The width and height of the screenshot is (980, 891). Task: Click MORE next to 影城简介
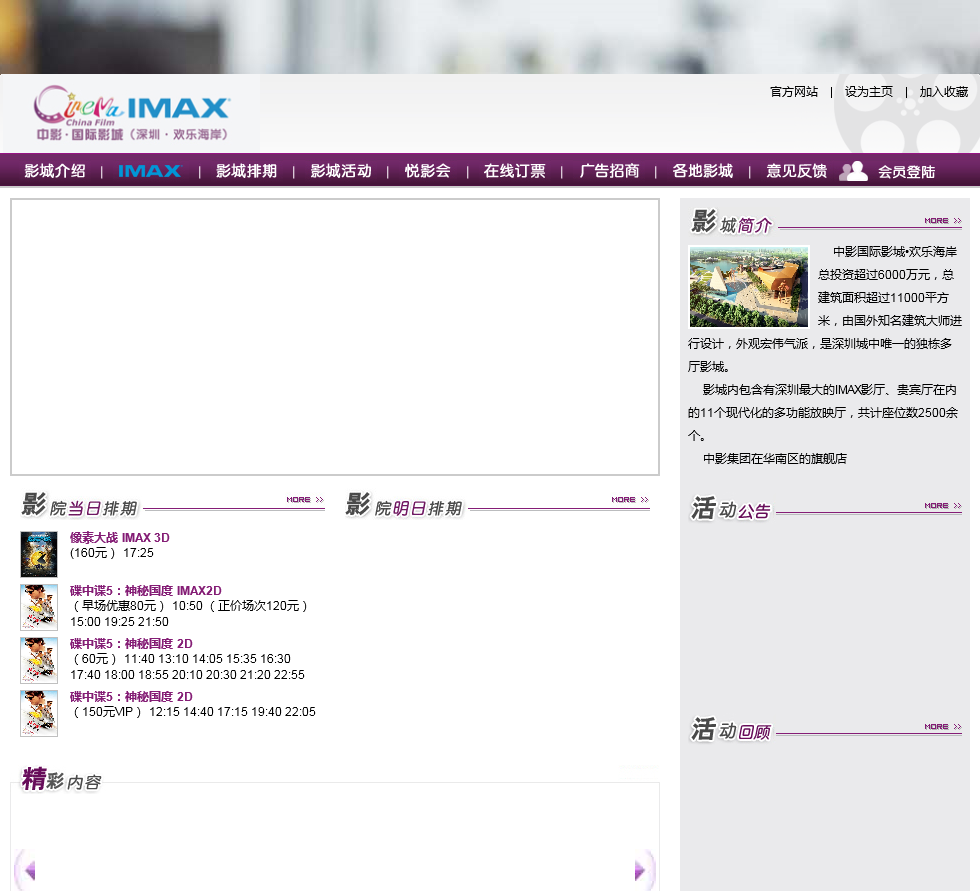click(x=942, y=221)
